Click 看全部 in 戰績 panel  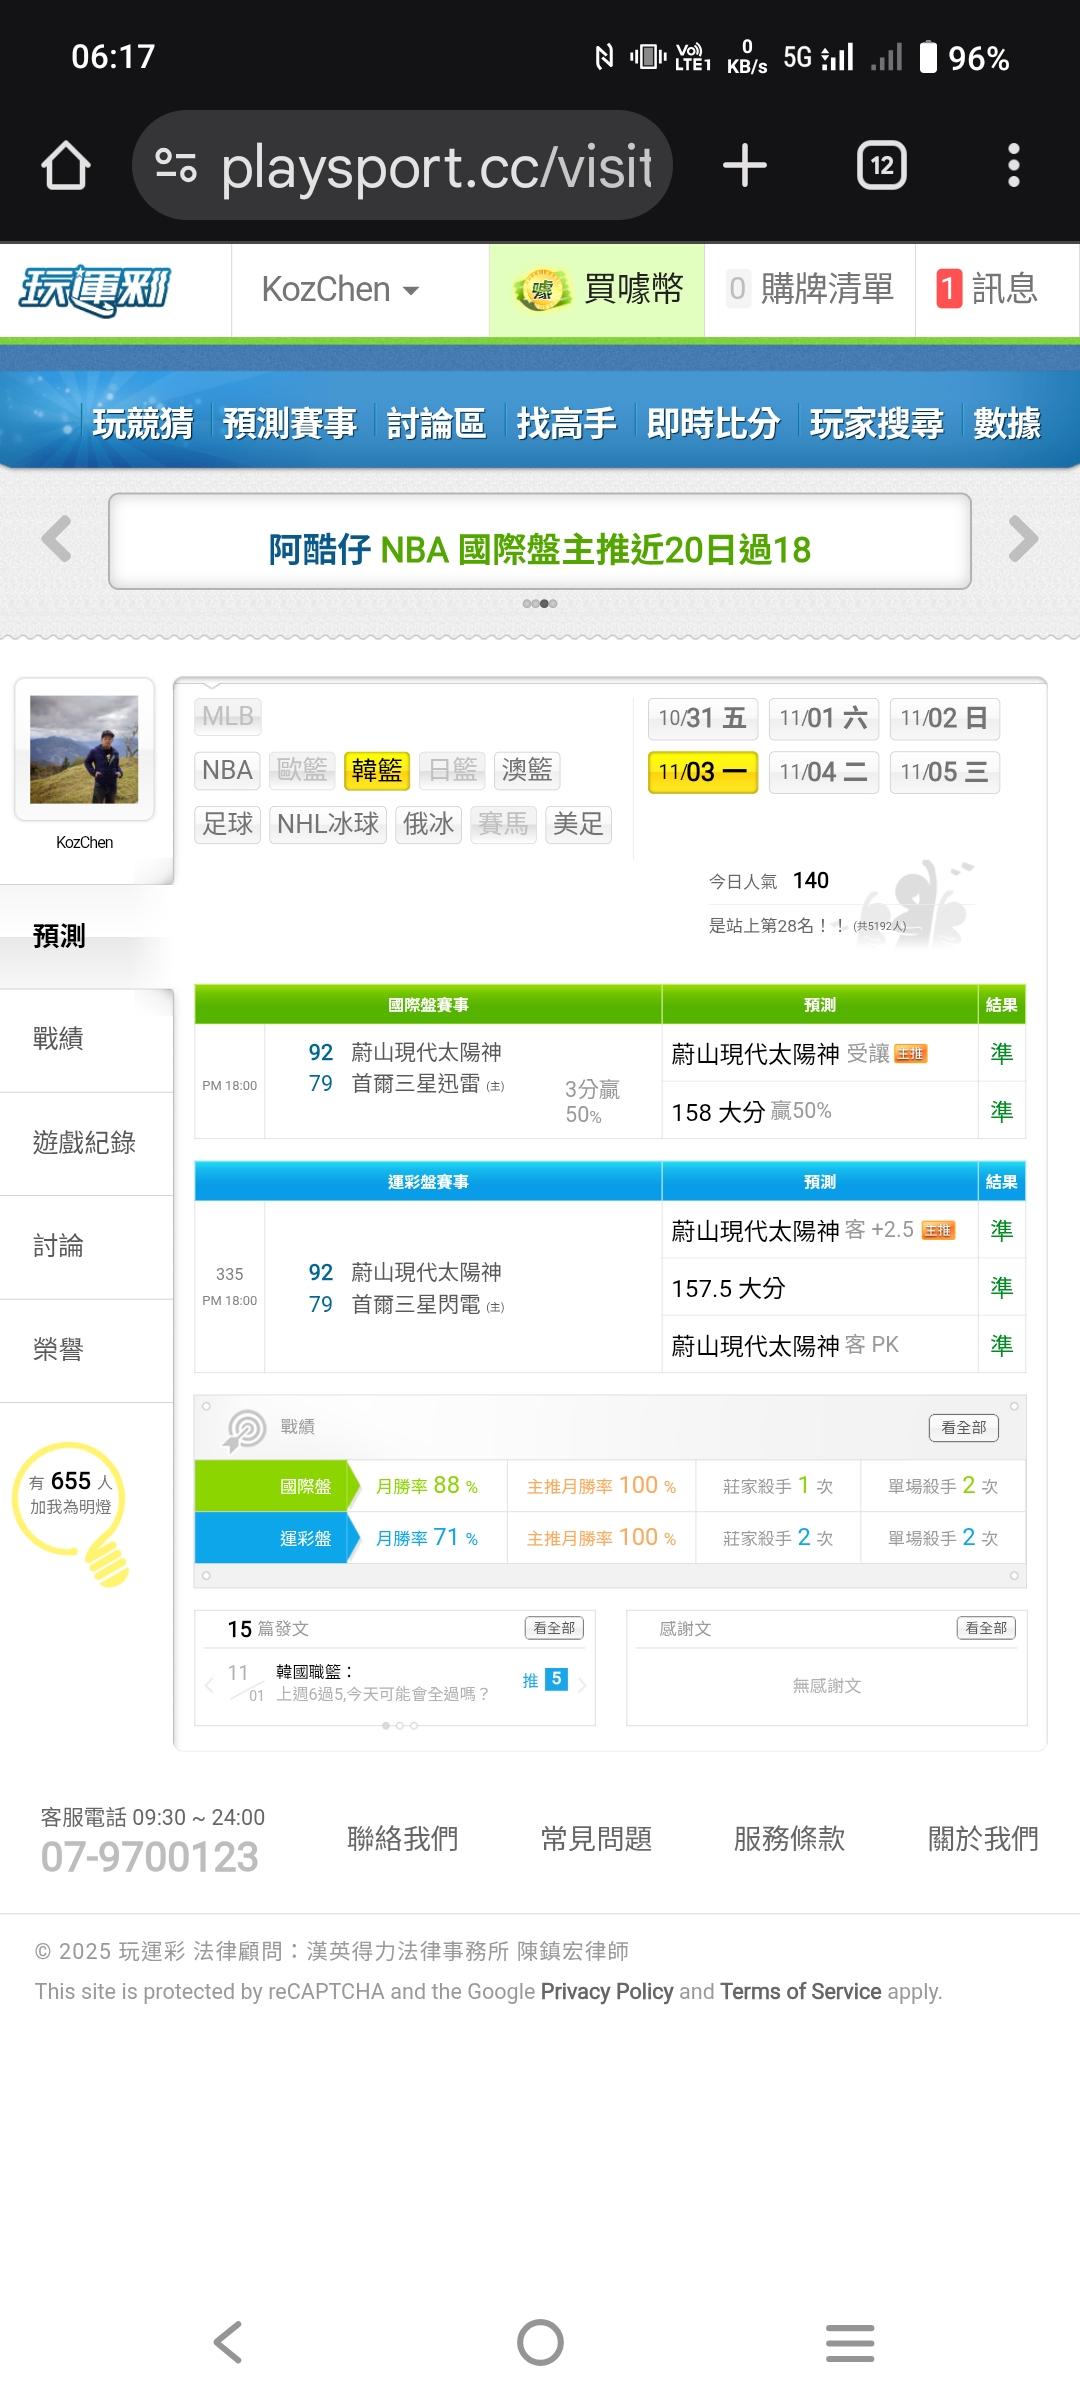tap(964, 1428)
